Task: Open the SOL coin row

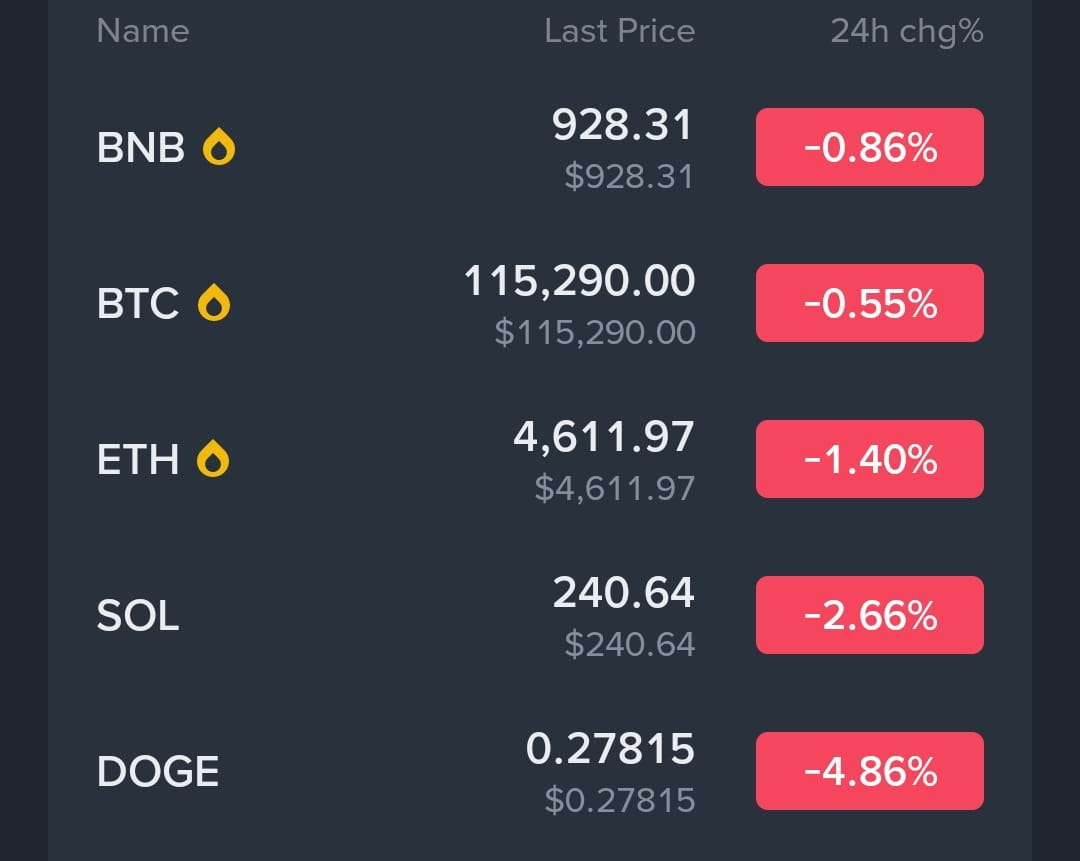Action: pos(540,615)
